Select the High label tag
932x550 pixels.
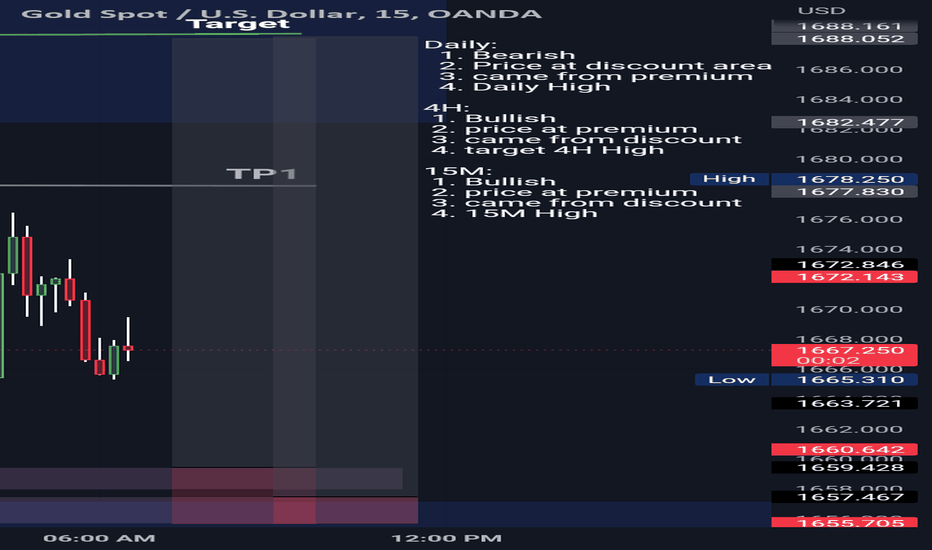[729, 179]
